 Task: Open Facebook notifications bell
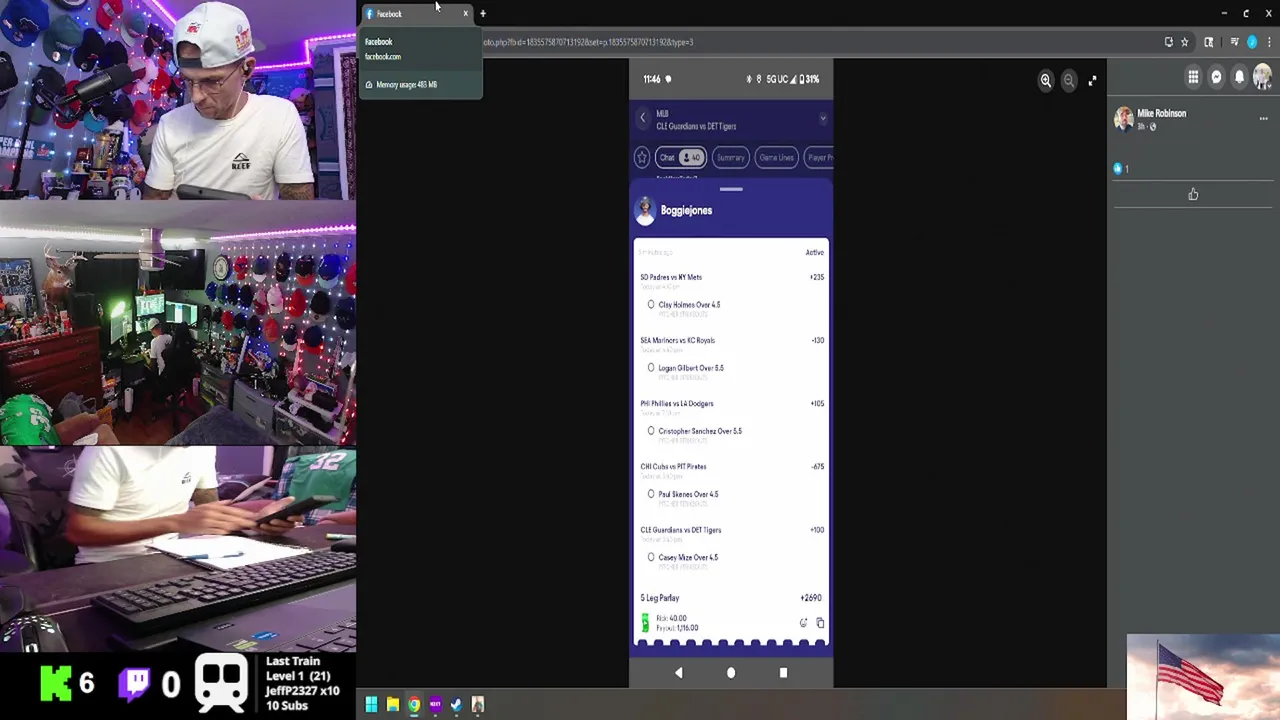pyautogui.click(x=1239, y=77)
